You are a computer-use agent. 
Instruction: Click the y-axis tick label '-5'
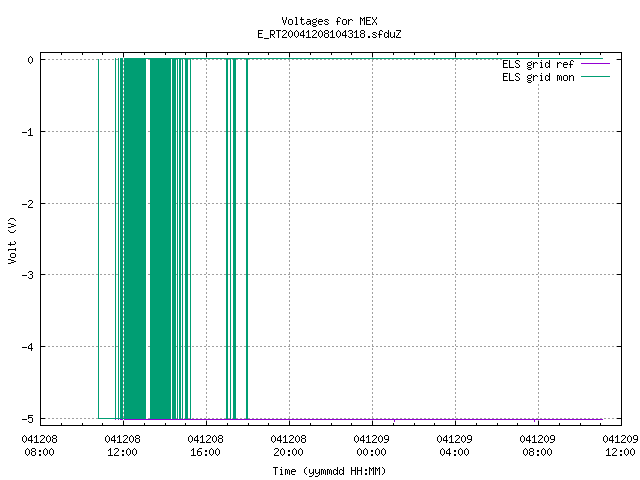(x=28, y=419)
